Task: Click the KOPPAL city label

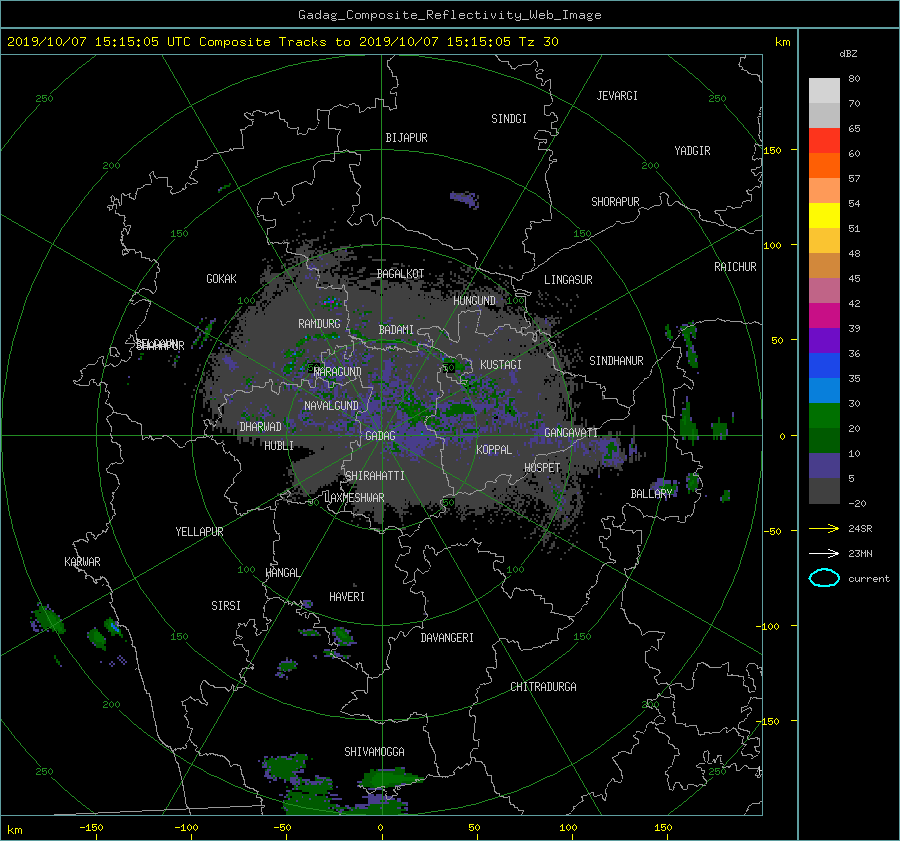Action: point(494,449)
